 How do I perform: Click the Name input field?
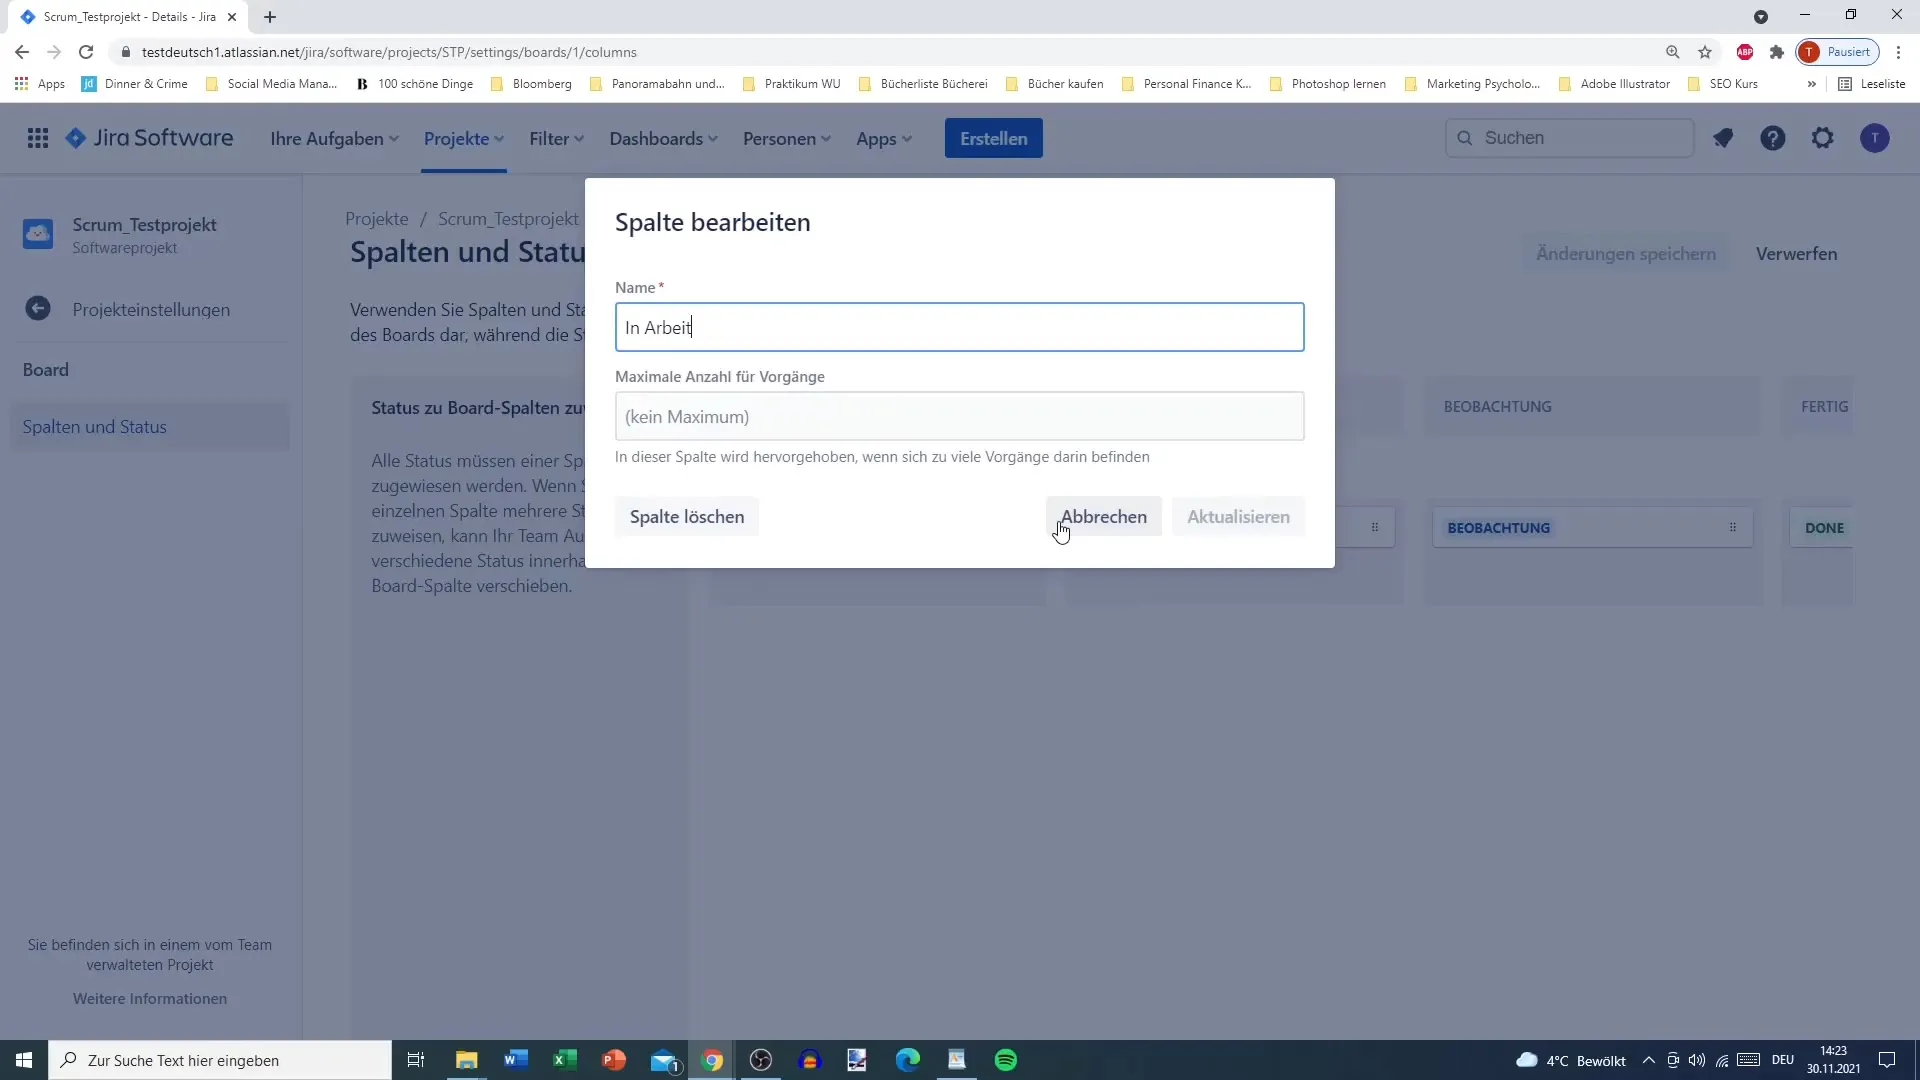pyautogui.click(x=958, y=327)
